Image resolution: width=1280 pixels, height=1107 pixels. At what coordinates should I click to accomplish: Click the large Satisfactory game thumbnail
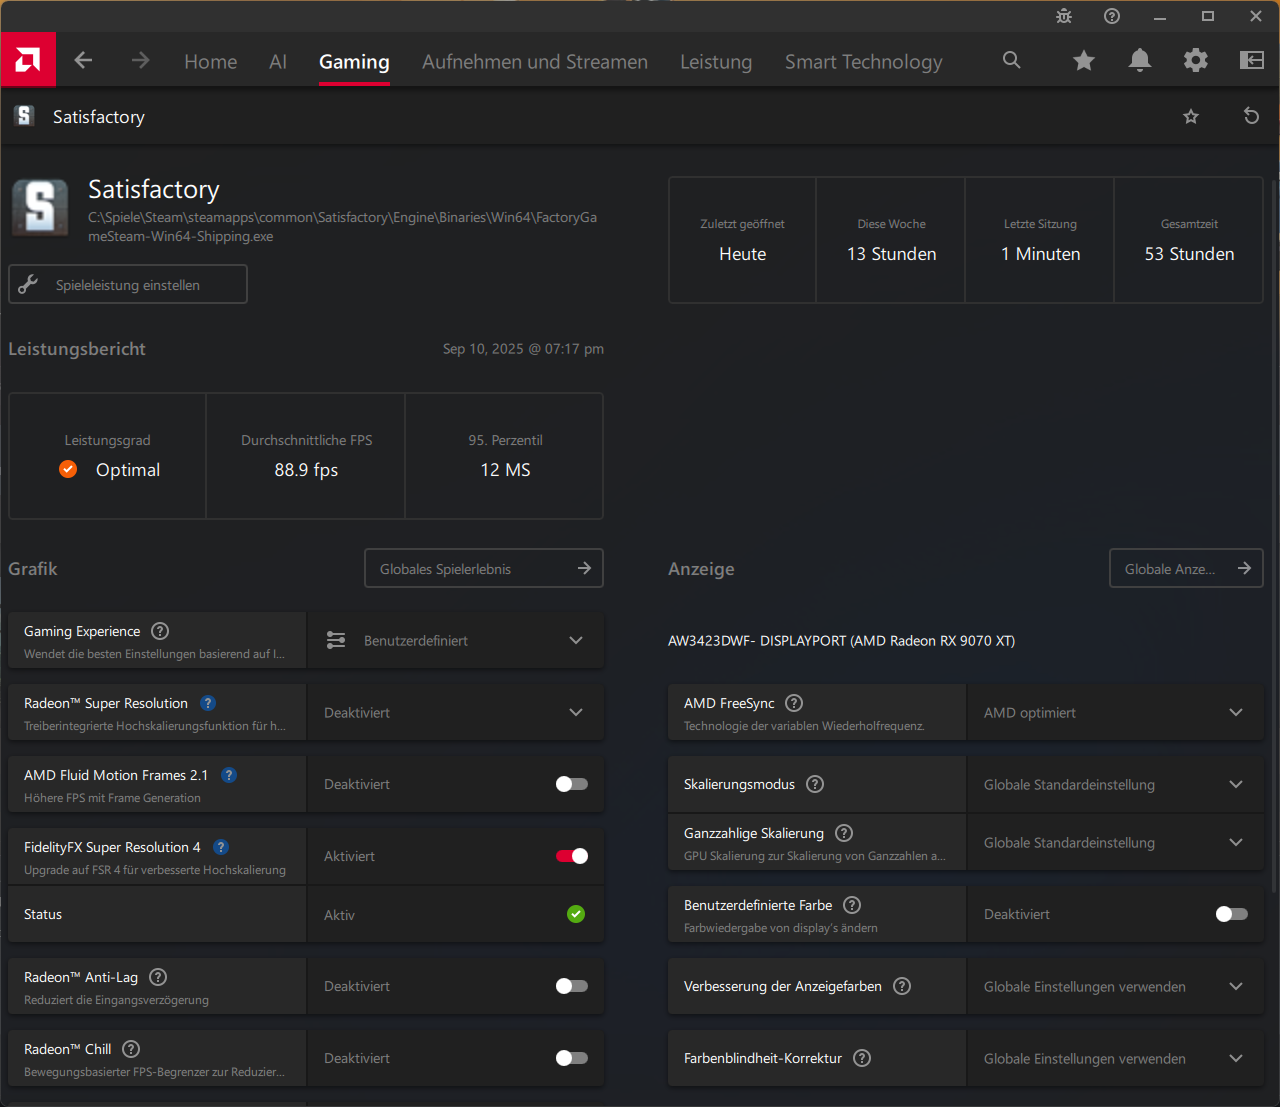click(40, 207)
